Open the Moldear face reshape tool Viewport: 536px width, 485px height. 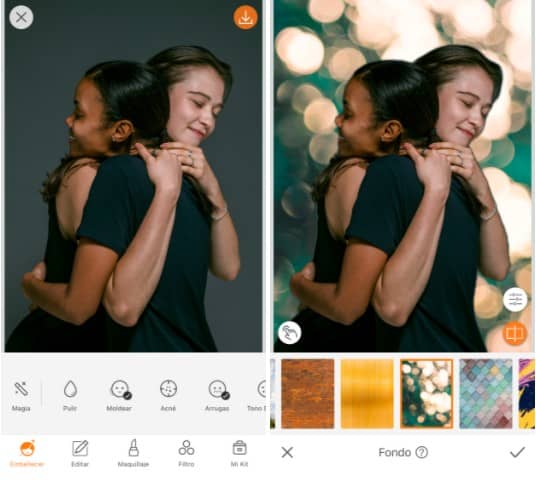[119, 395]
